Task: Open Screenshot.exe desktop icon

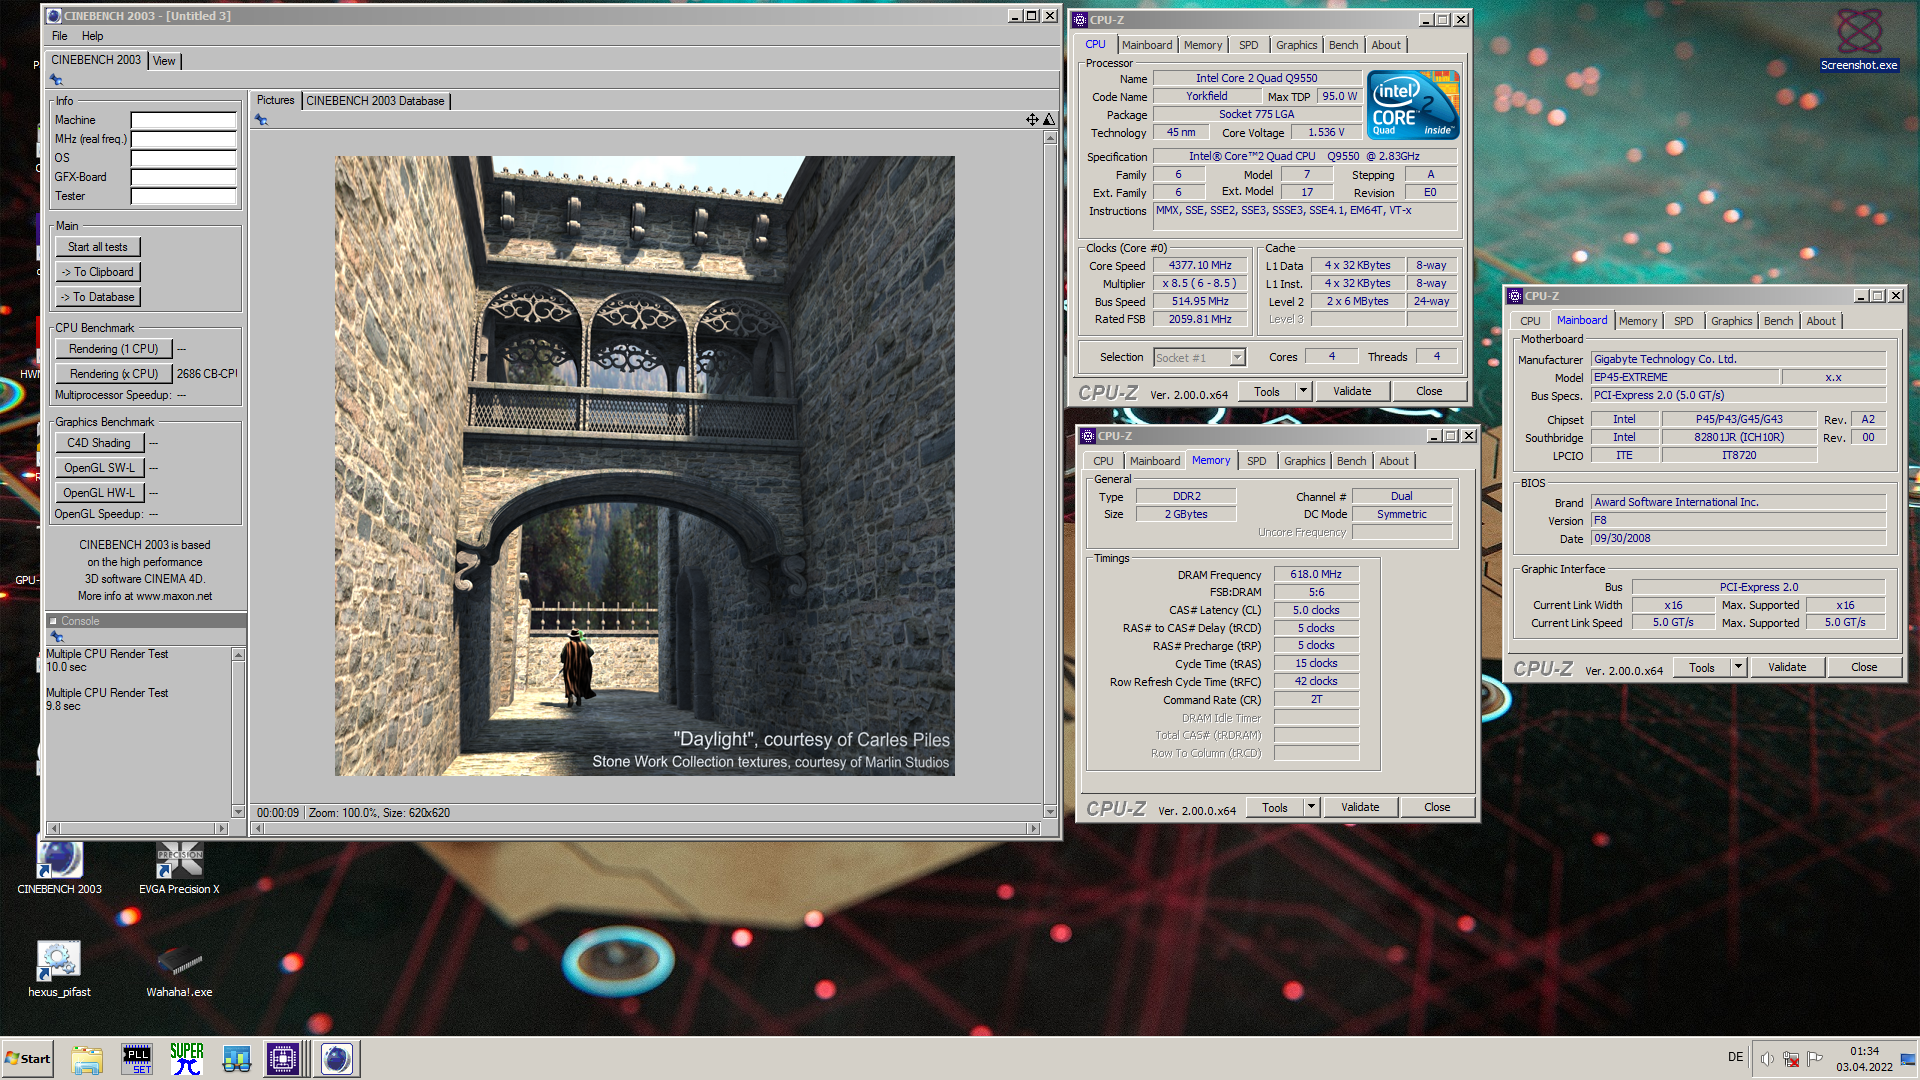Action: coord(1859,40)
